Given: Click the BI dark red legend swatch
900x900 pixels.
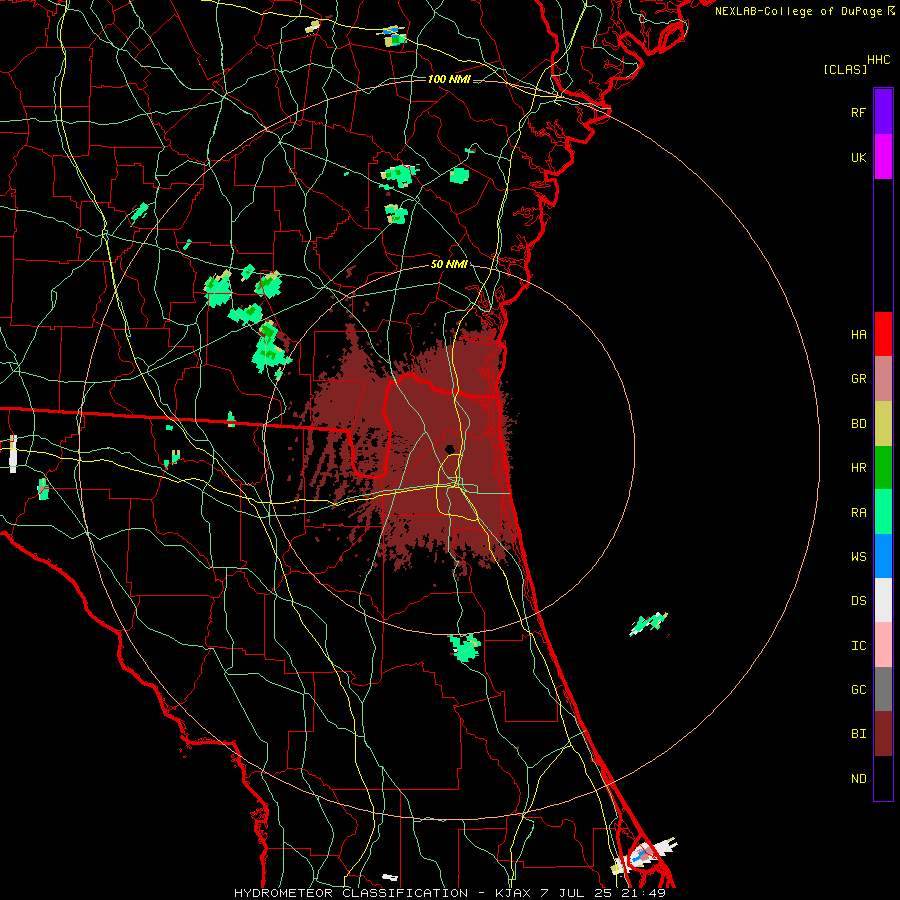Looking at the screenshot, I should coord(883,734).
